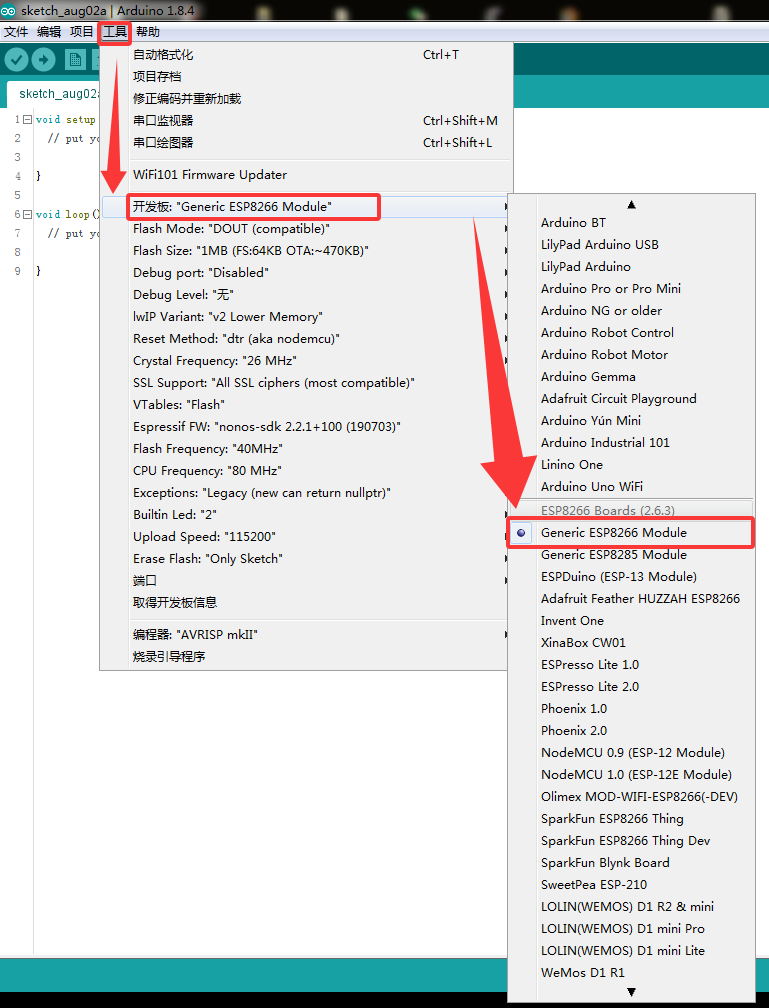The height and width of the screenshot is (1008, 769).
Task: Expand the SSL Support option
Action: (306, 382)
